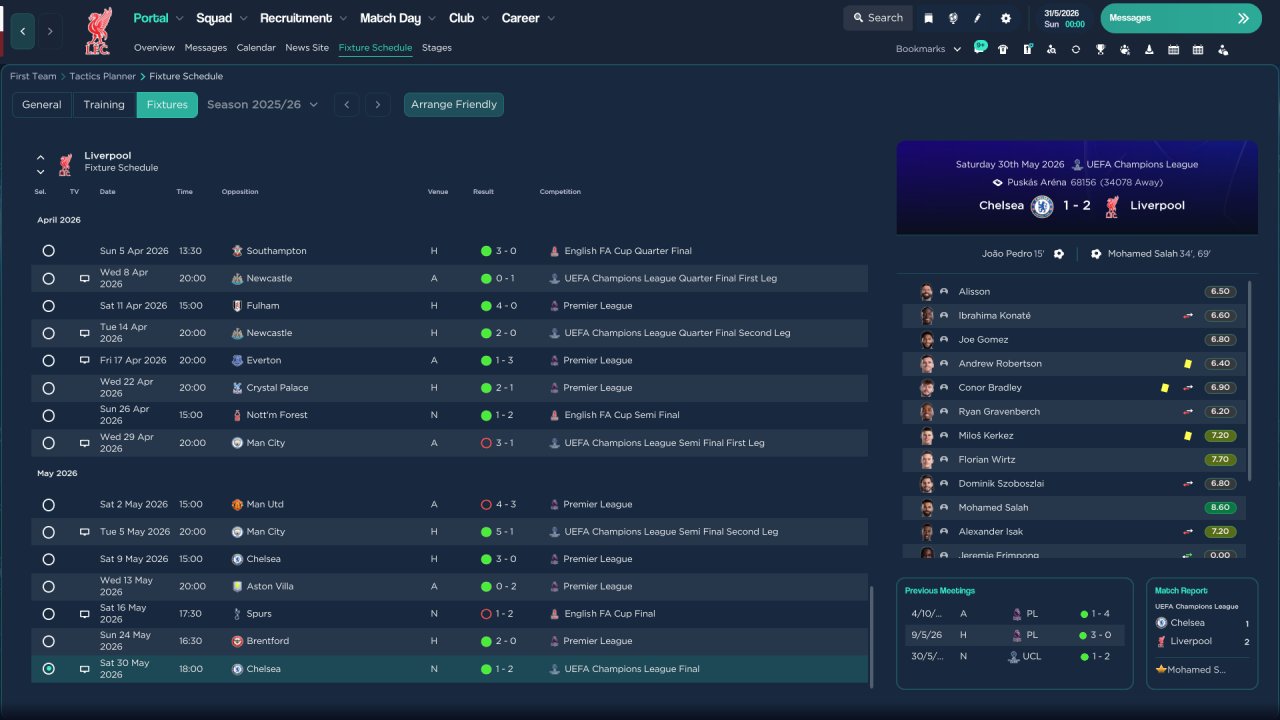
Task: Open the Messages button
Action: pyautogui.click(x=1181, y=18)
